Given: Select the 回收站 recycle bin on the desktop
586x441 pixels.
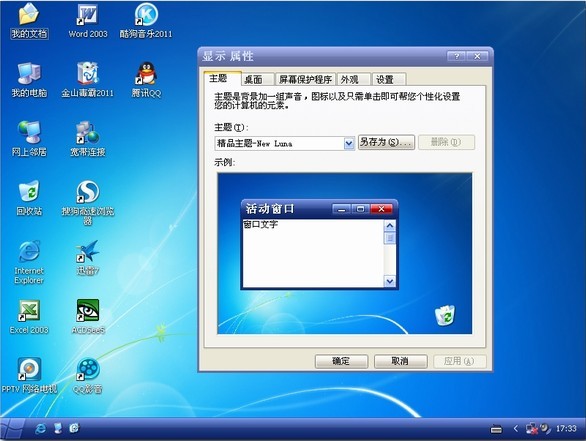Looking at the screenshot, I should [x=29, y=198].
